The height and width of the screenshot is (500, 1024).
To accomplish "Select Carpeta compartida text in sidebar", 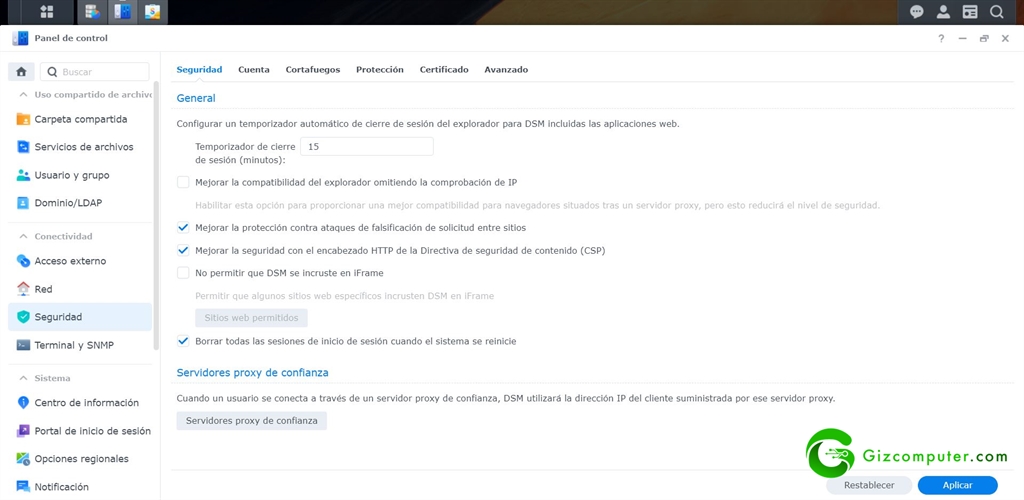I will point(81,119).
